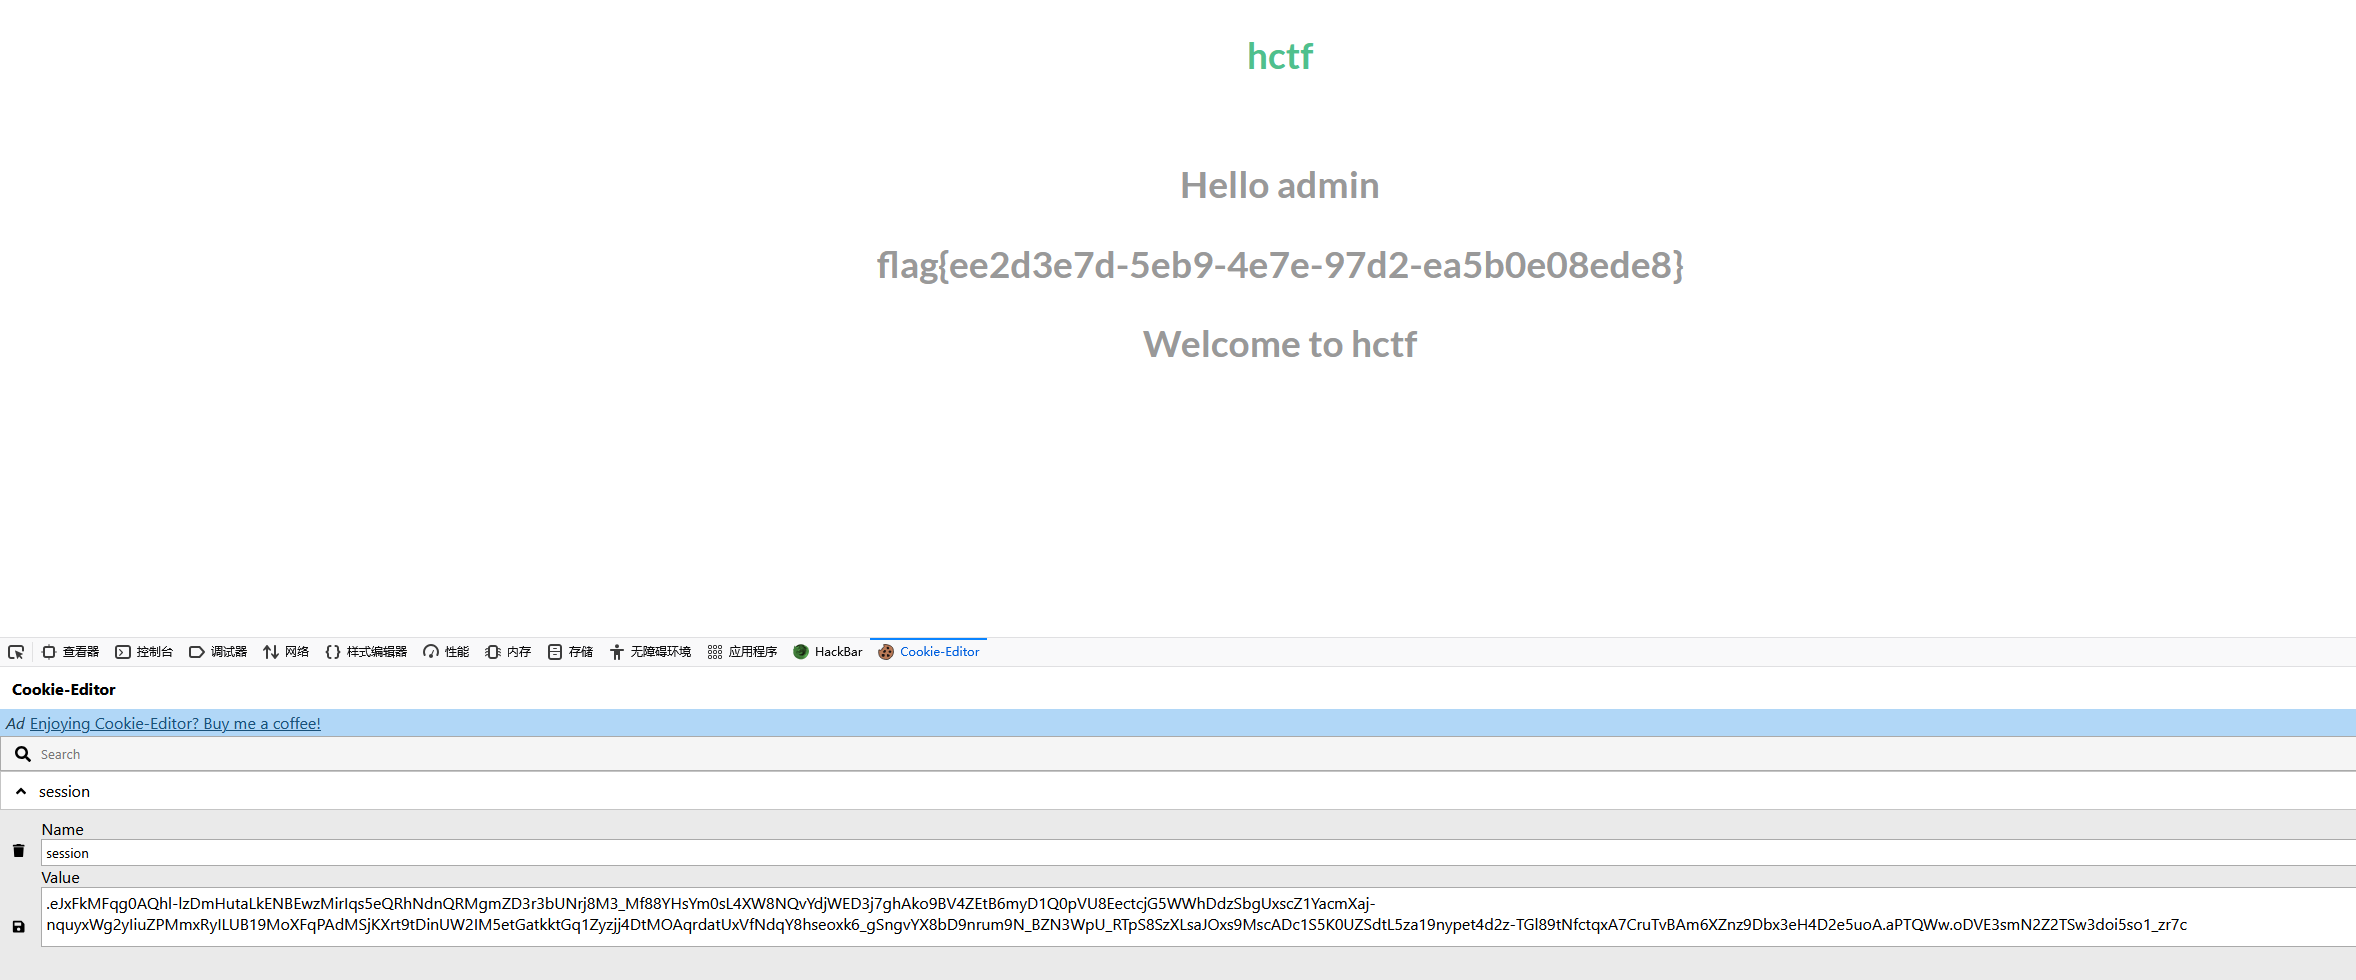The height and width of the screenshot is (980, 2356).
Task: Open the 存储 storage tab
Action: [570, 652]
